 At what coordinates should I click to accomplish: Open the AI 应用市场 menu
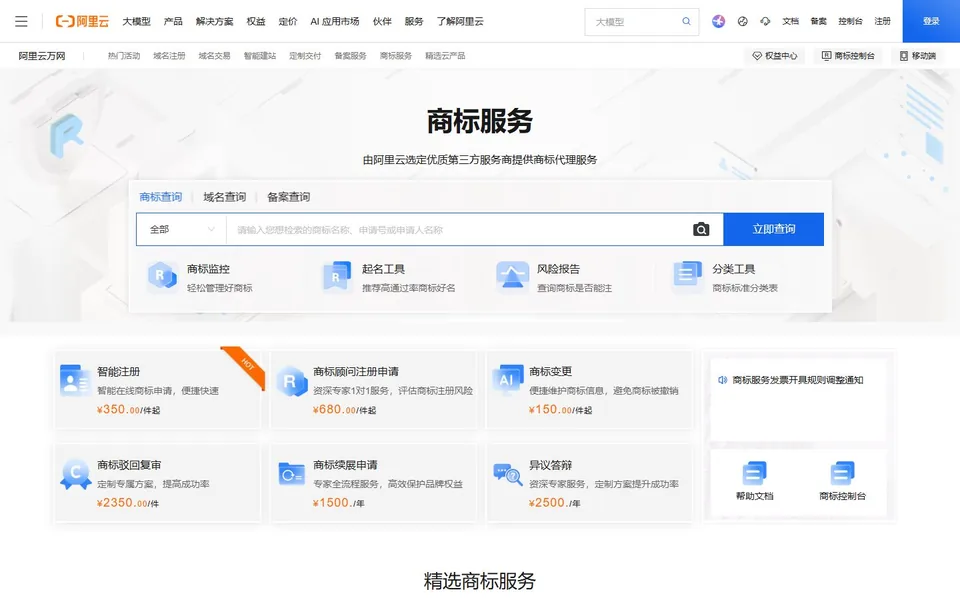335,21
